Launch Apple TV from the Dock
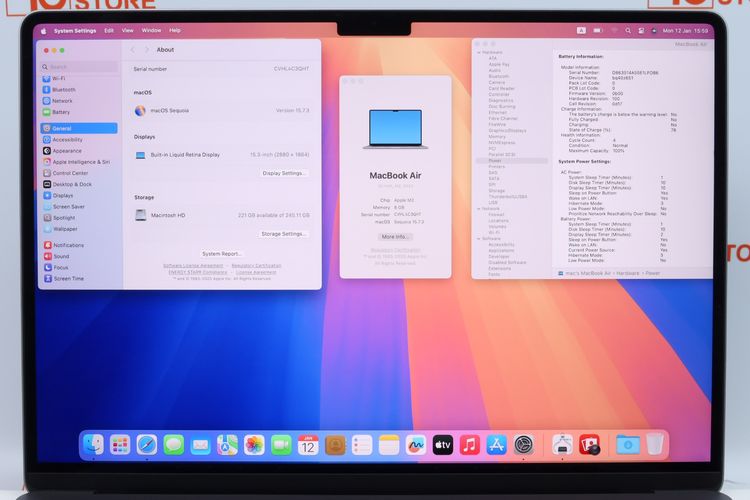750x500 pixels. (x=443, y=445)
